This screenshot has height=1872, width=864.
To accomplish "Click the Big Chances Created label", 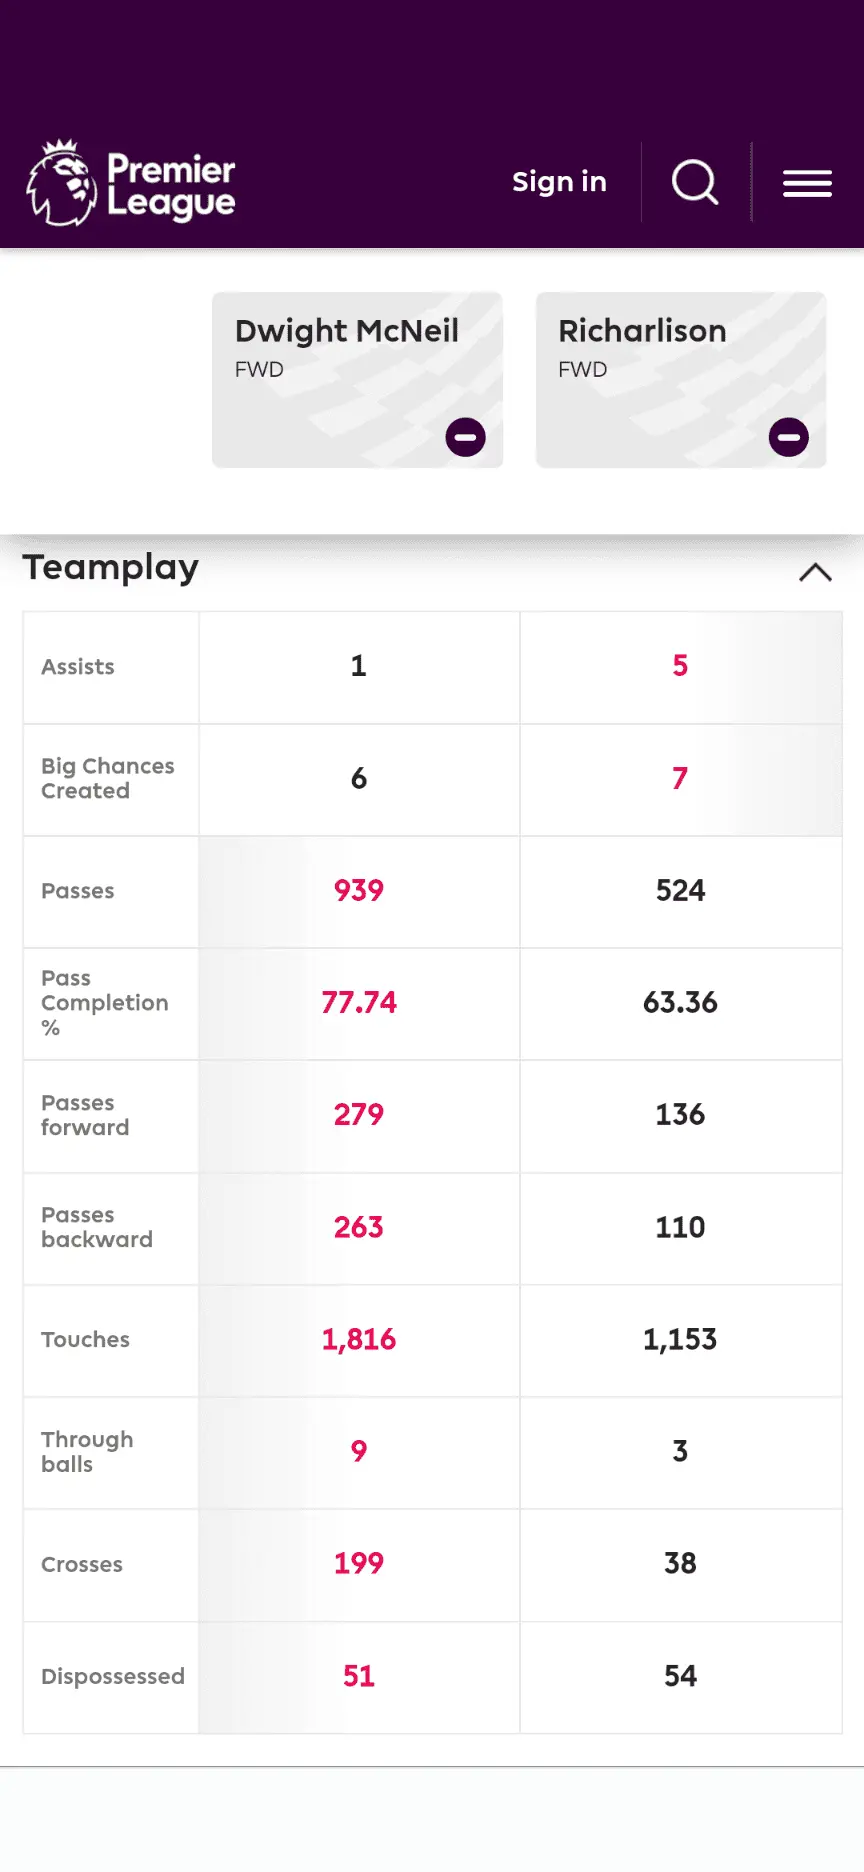I will 107,778.
